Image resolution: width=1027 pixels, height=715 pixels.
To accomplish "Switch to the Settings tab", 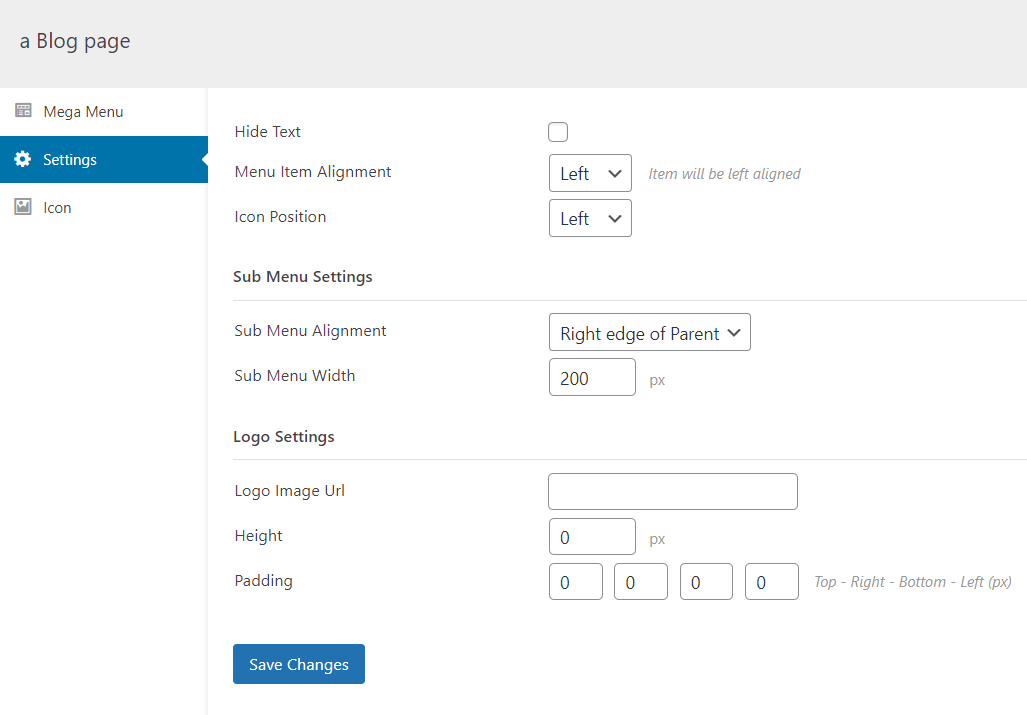I will pos(103,160).
